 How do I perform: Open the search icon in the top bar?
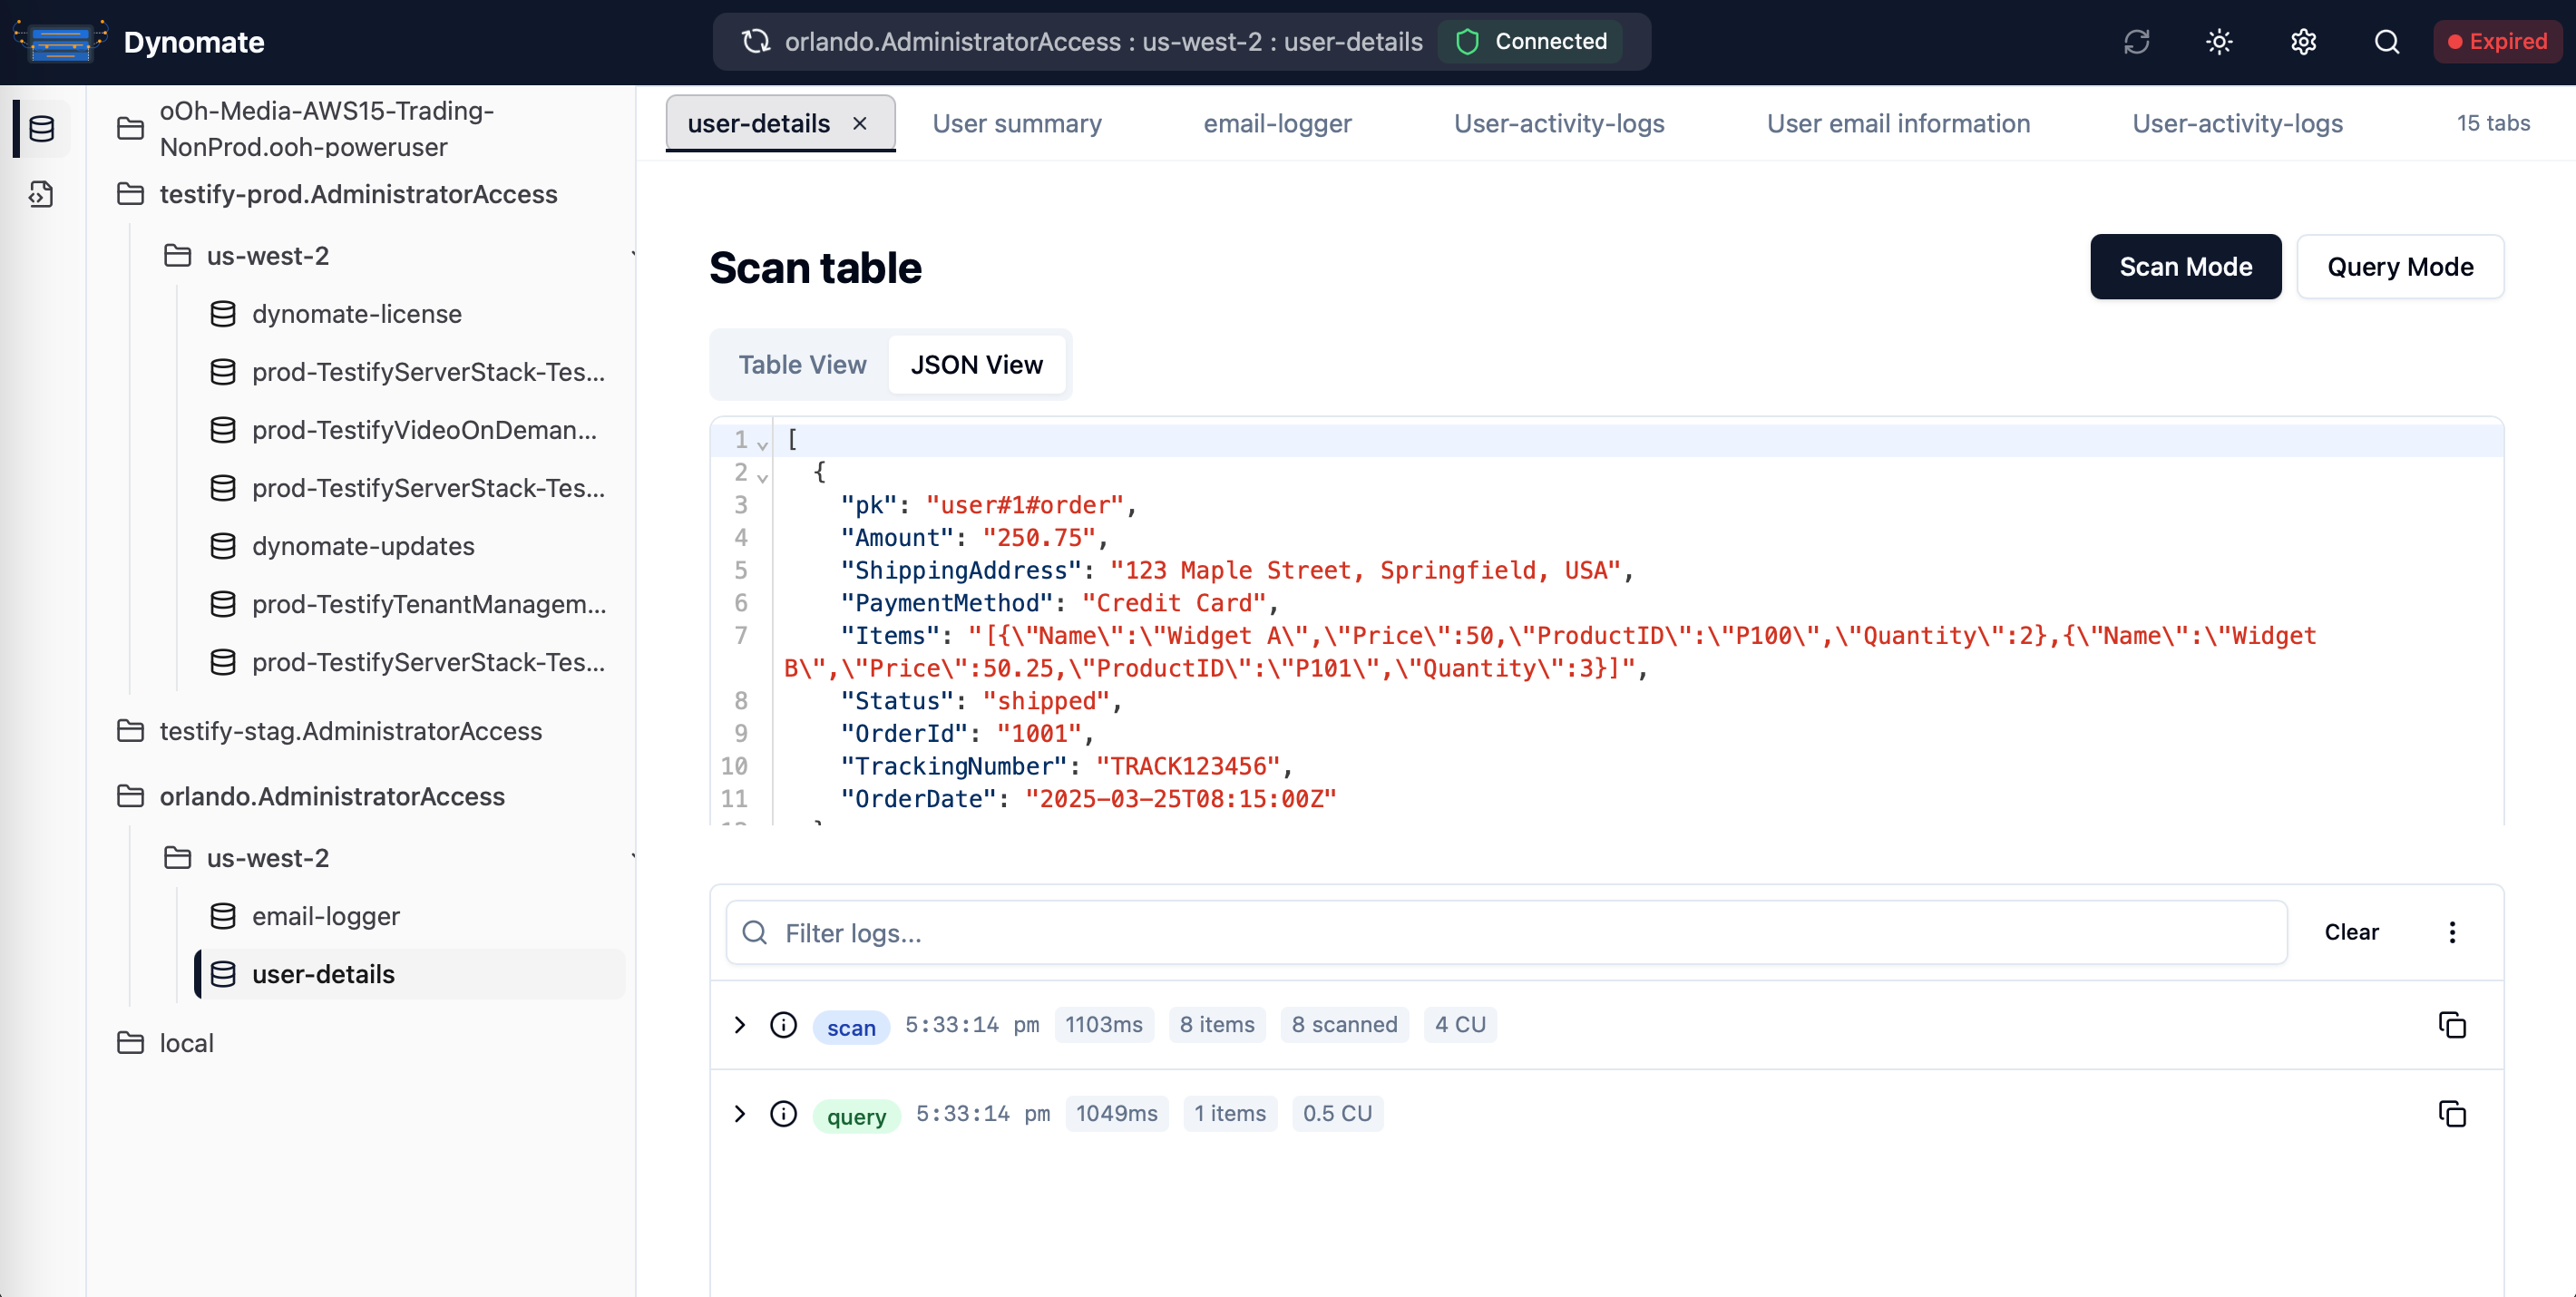pos(2386,42)
